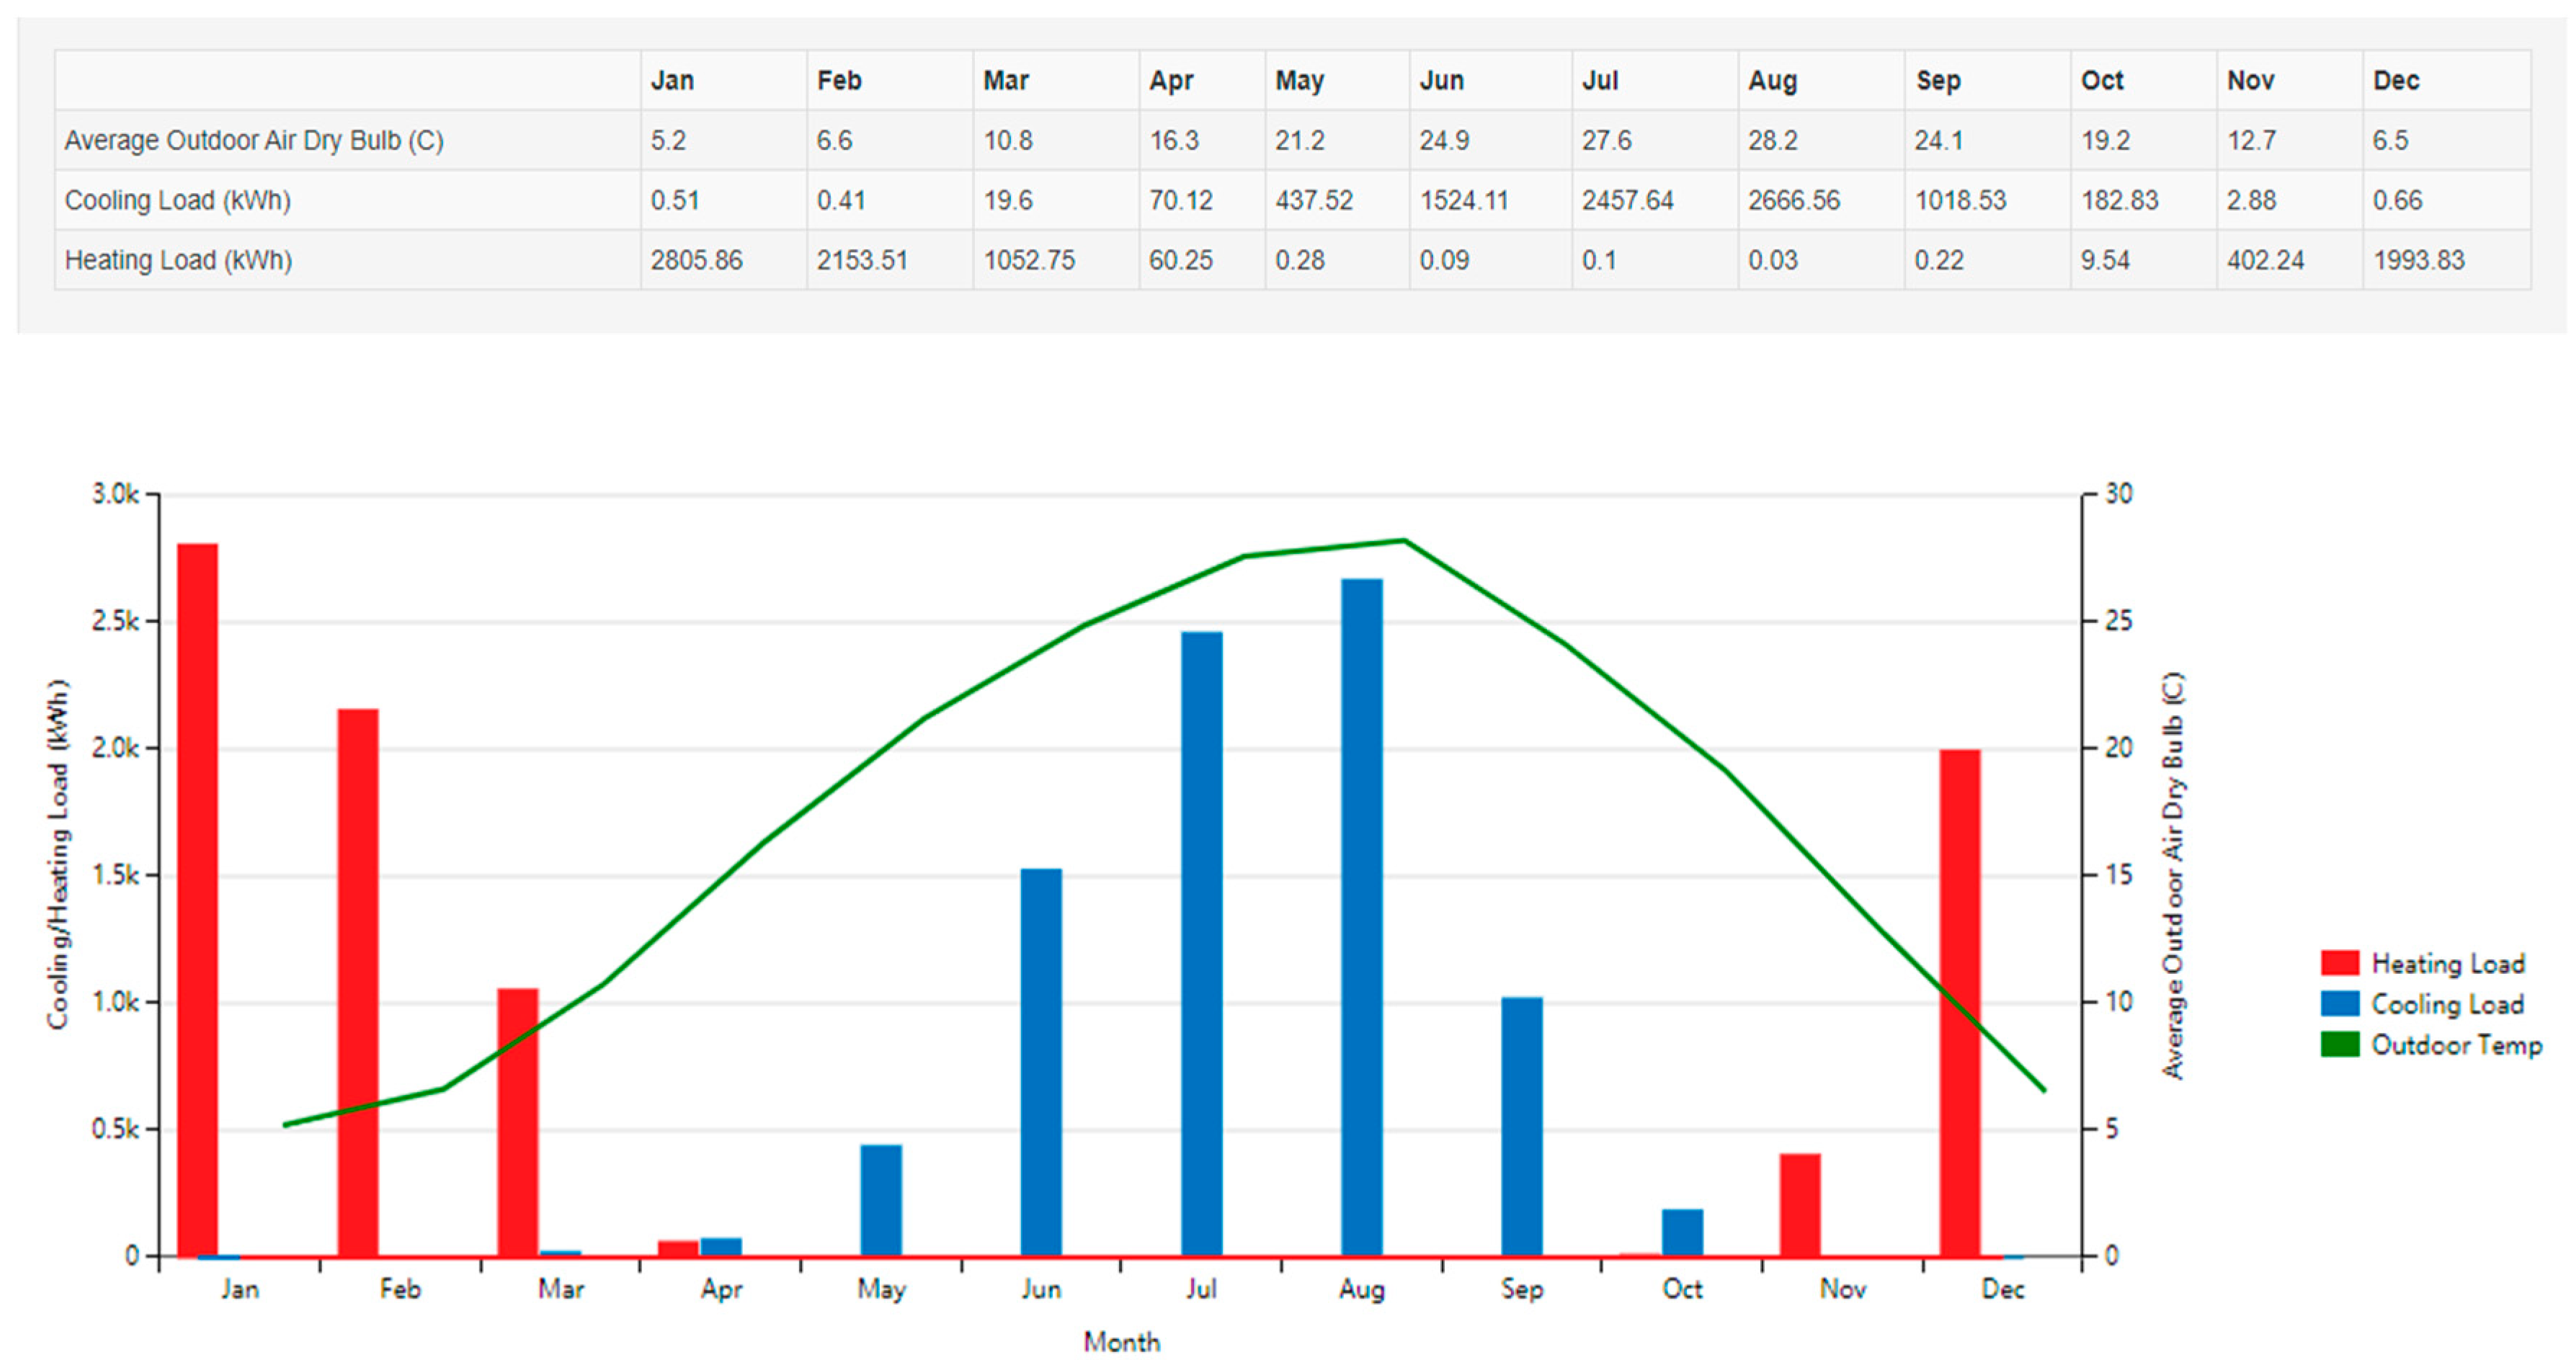Viewport: 2576px width, 1360px height.
Task: Click the red February heating bar
Action: (x=358, y=982)
